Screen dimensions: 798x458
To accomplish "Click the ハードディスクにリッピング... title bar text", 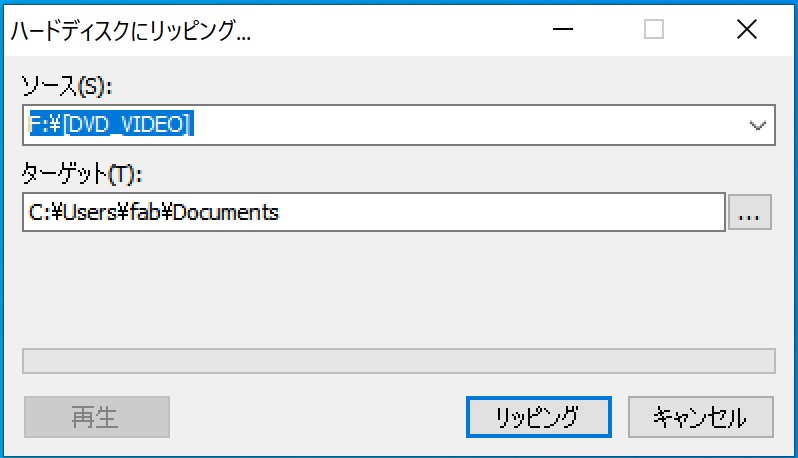I will [x=131, y=31].
